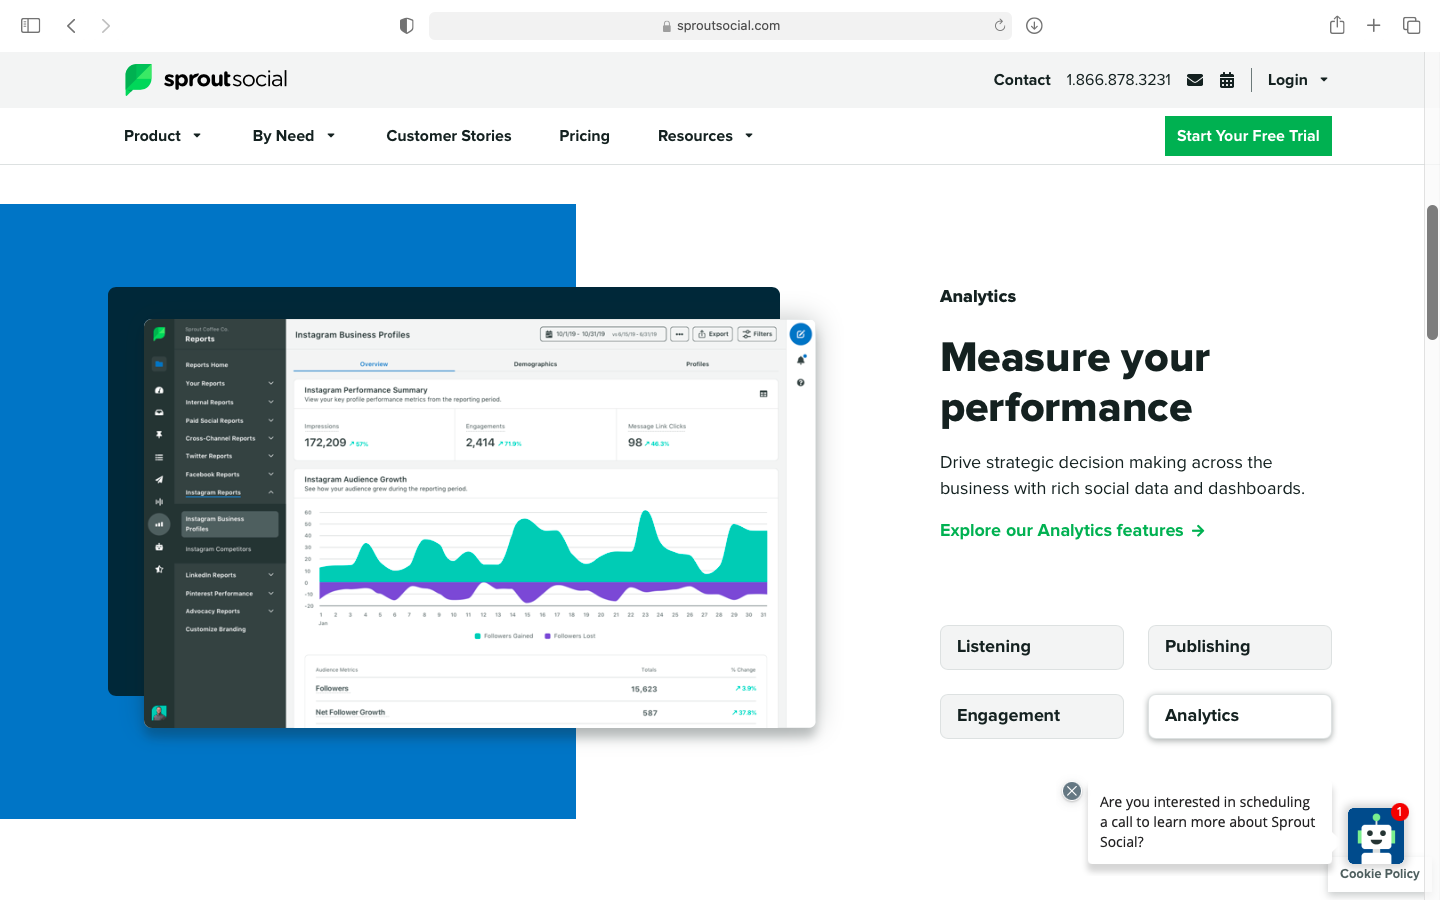Click the page vertical scrollbar
Viewport: 1440px width, 900px height.
click(x=1432, y=272)
